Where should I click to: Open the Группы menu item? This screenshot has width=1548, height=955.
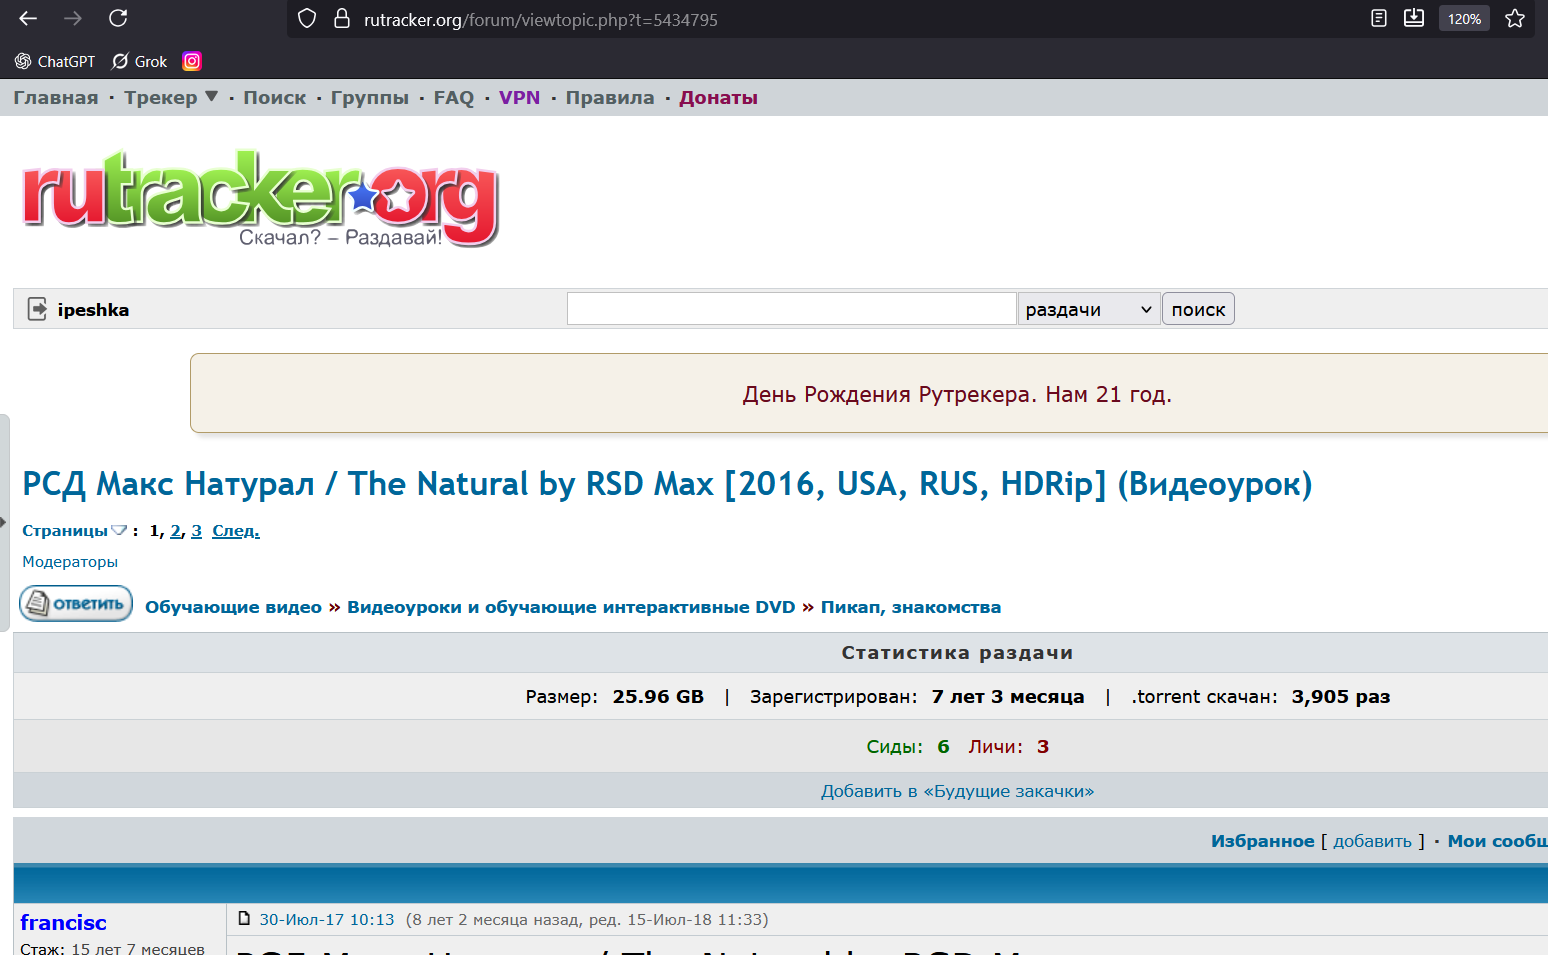370,98
